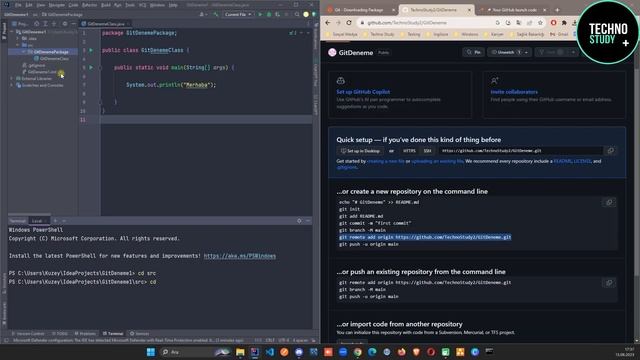Click the gutter run arrow beside main method
The width and height of the screenshot is (640, 360).
coord(91,67)
